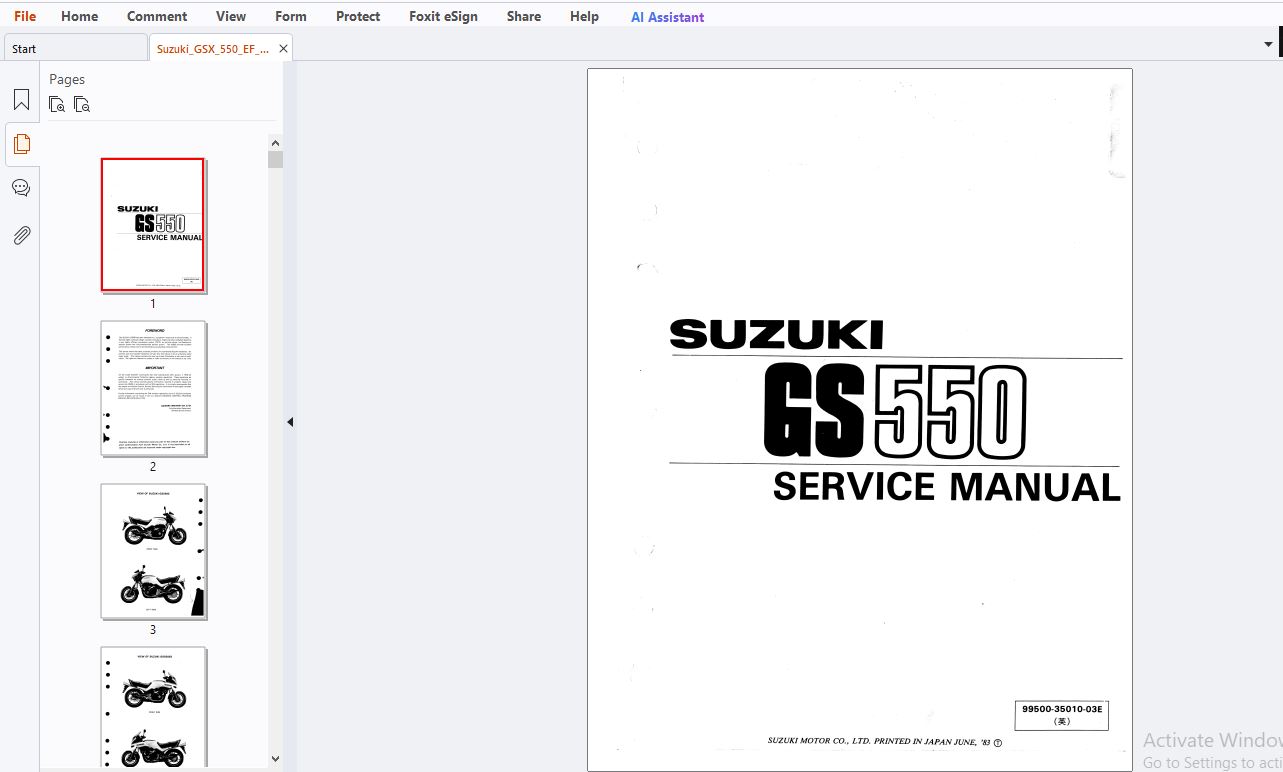
Task: Open the Attachments paperclip panel icon
Action: pyautogui.click(x=21, y=235)
